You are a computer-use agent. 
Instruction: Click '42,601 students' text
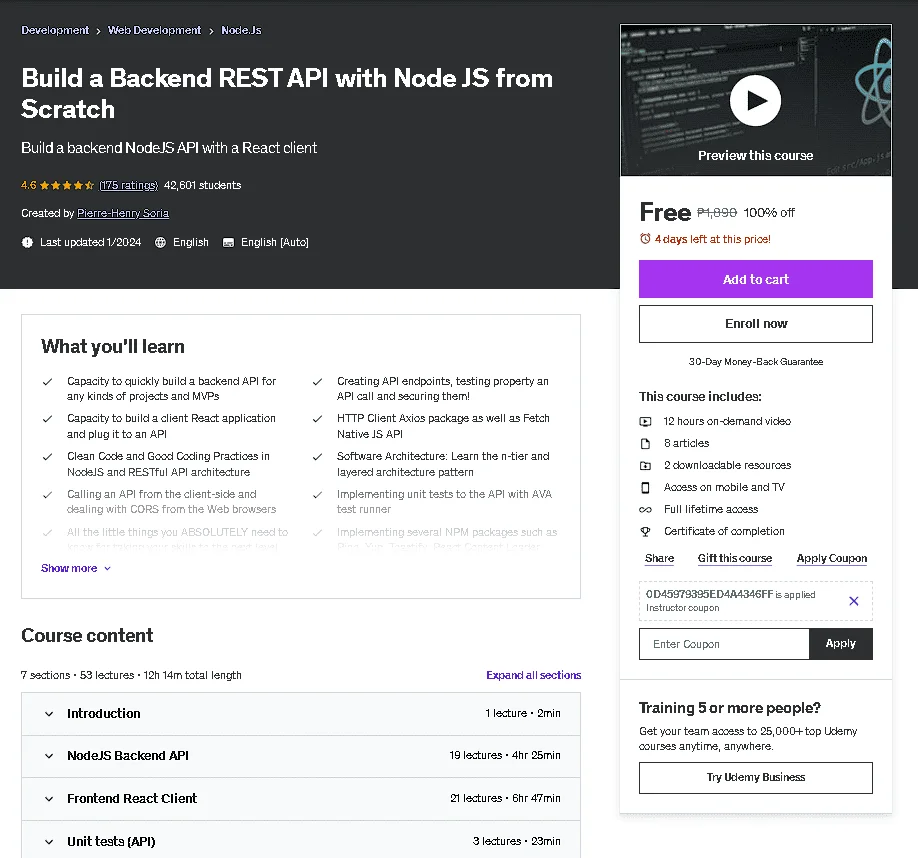coord(203,186)
